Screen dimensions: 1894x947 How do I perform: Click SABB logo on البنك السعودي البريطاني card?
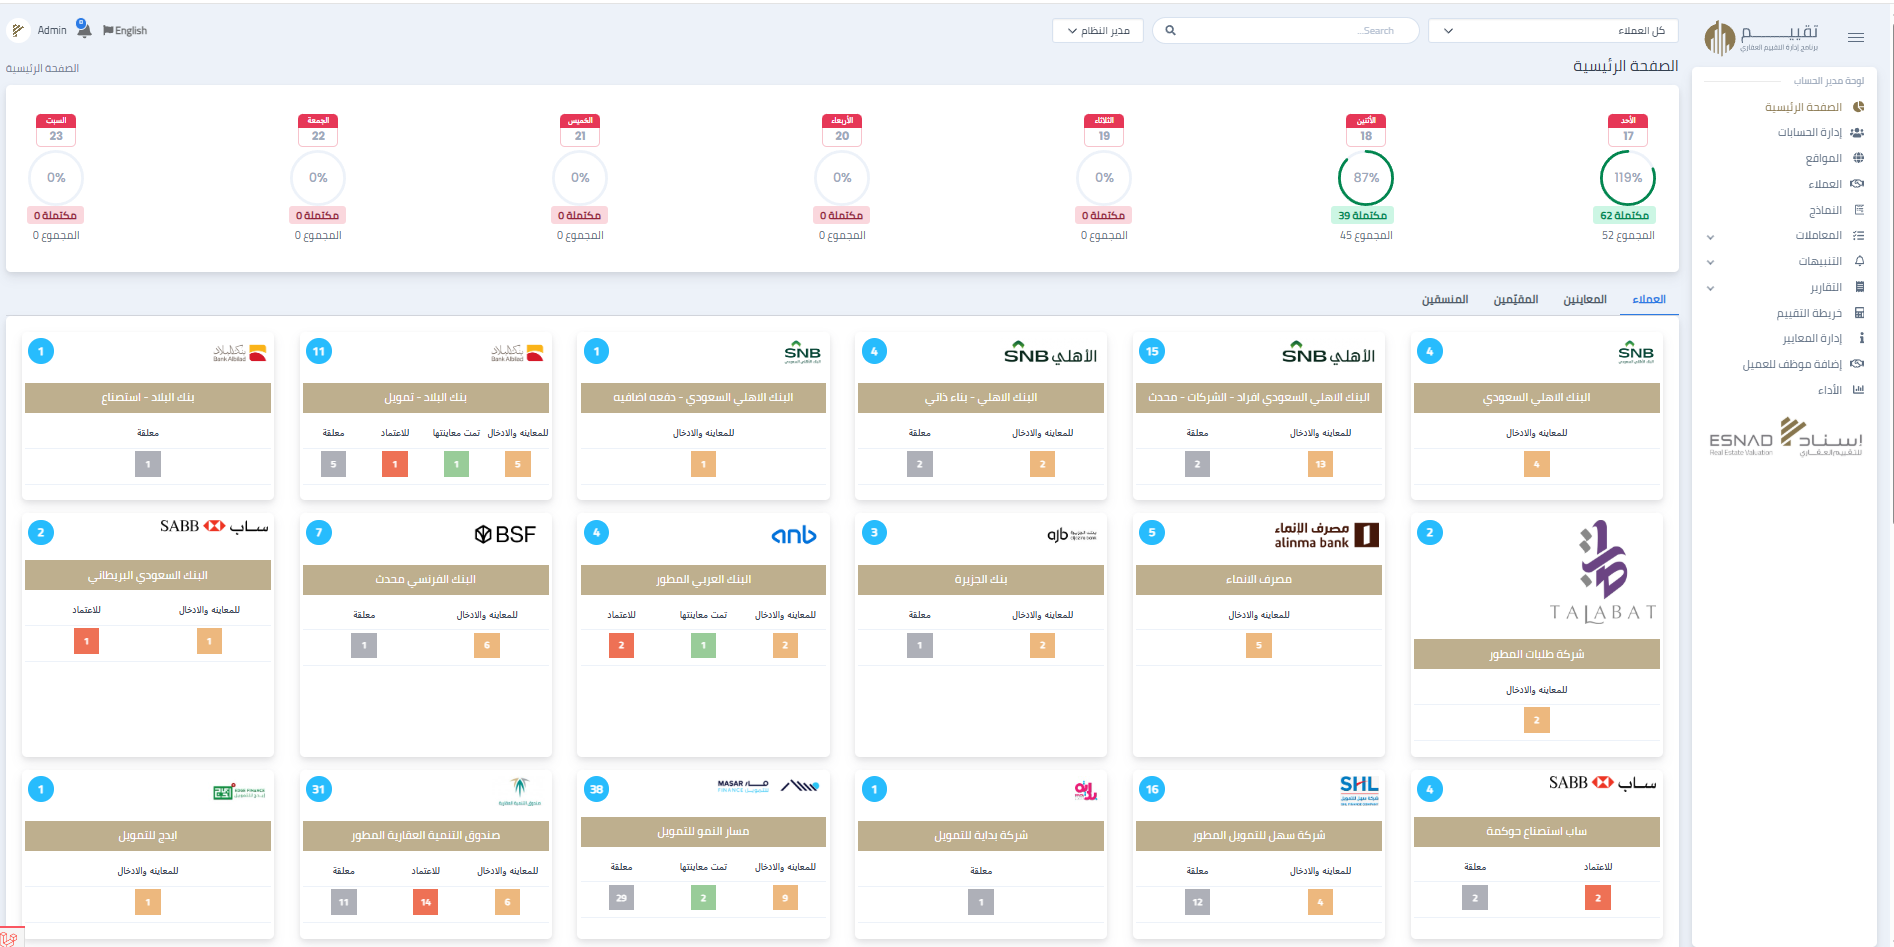point(214,526)
